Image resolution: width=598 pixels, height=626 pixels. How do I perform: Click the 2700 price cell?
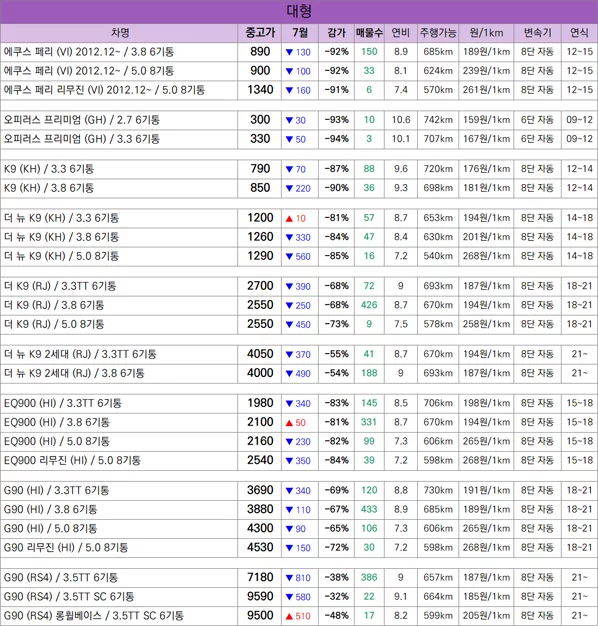pyautogui.click(x=260, y=286)
